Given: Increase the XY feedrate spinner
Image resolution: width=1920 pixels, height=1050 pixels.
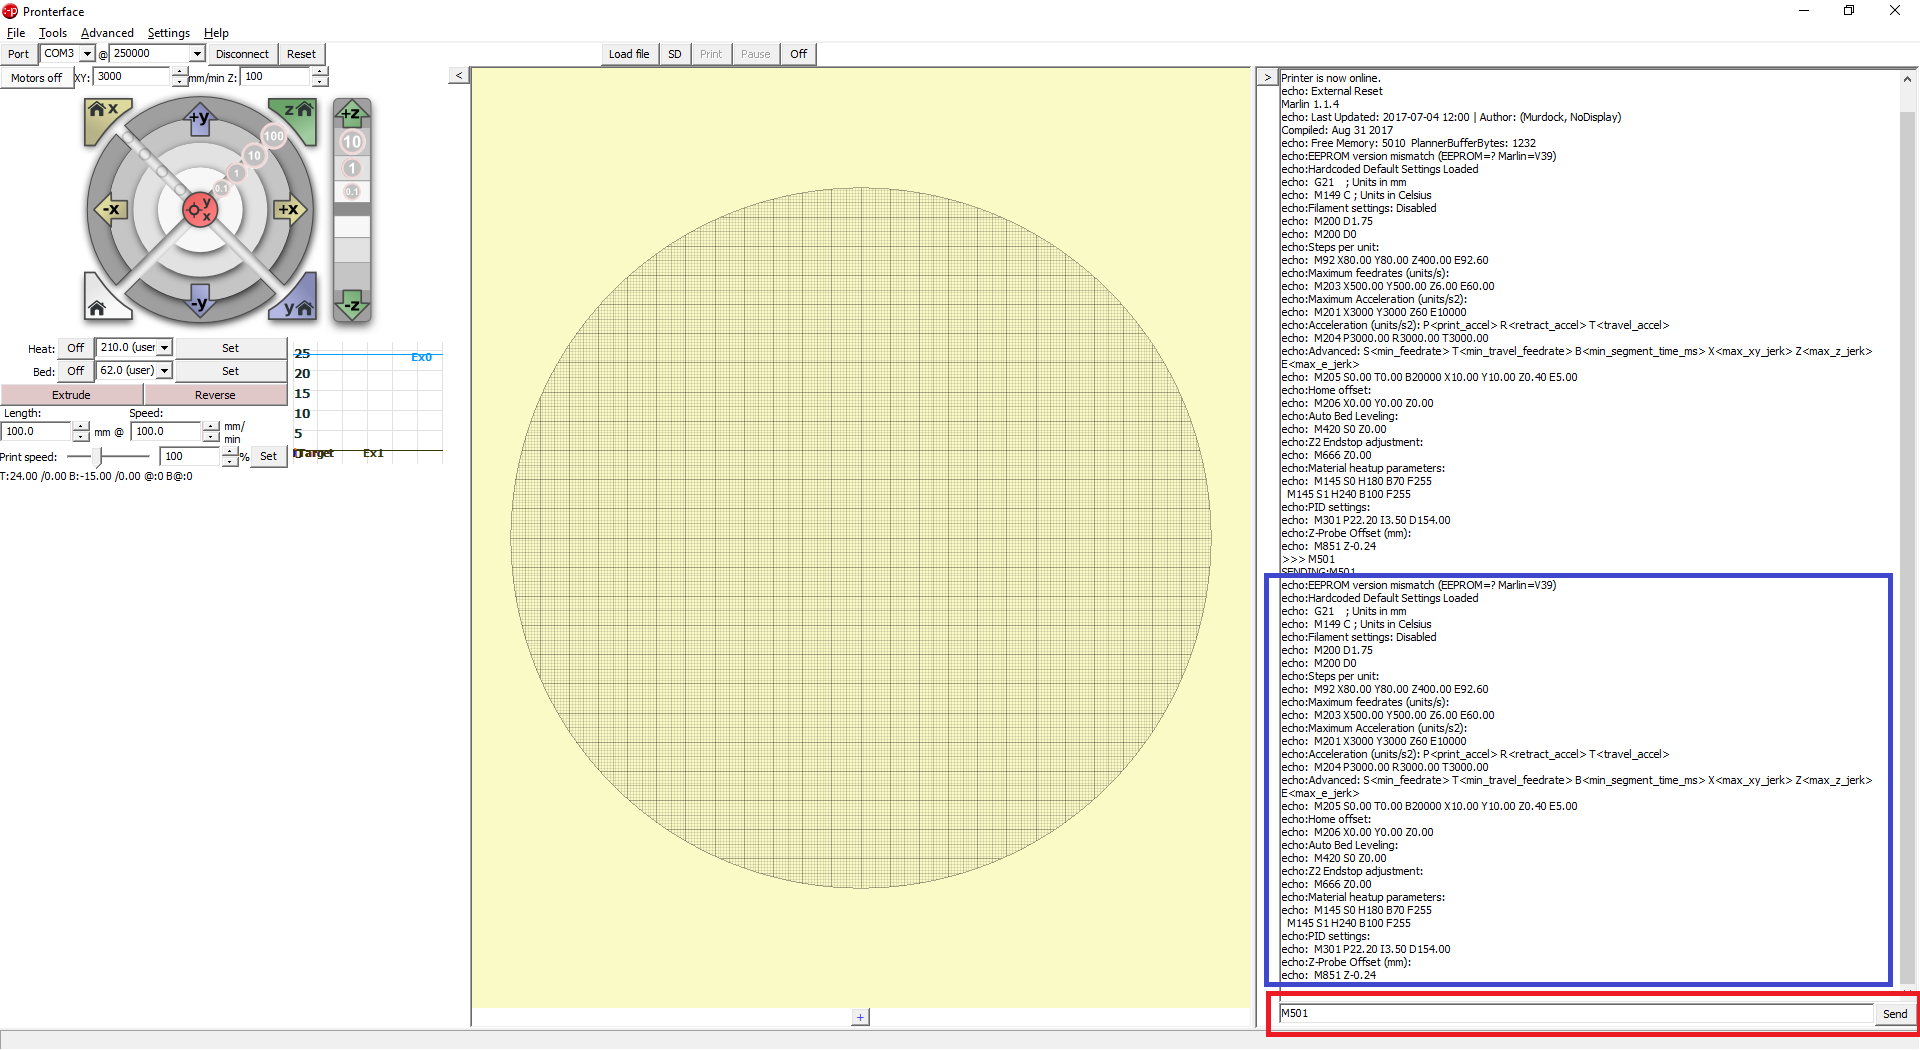Looking at the screenshot, I should click(x=180, y=72).
